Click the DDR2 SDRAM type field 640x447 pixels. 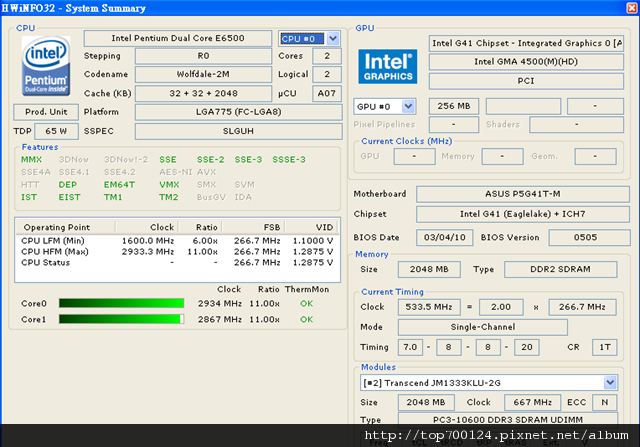pyautogui.click(x=560, y=269)
